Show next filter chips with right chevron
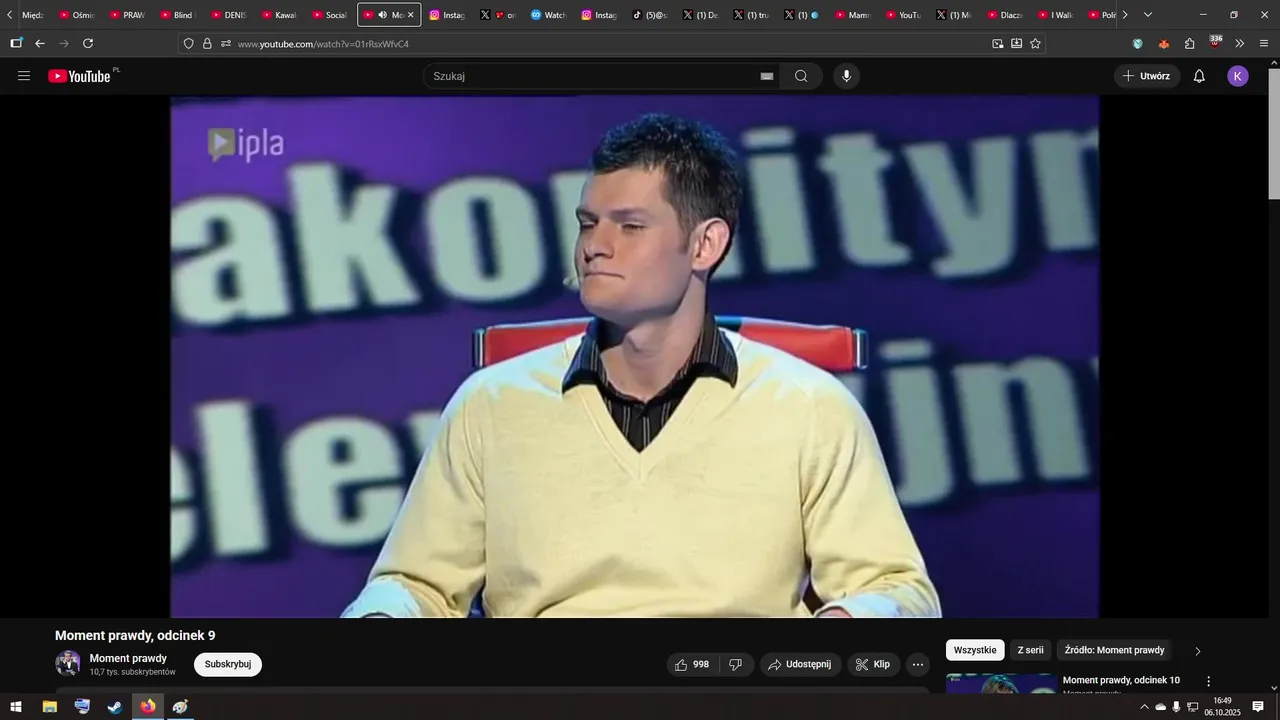1280x720 pixels. (1198, 651)
